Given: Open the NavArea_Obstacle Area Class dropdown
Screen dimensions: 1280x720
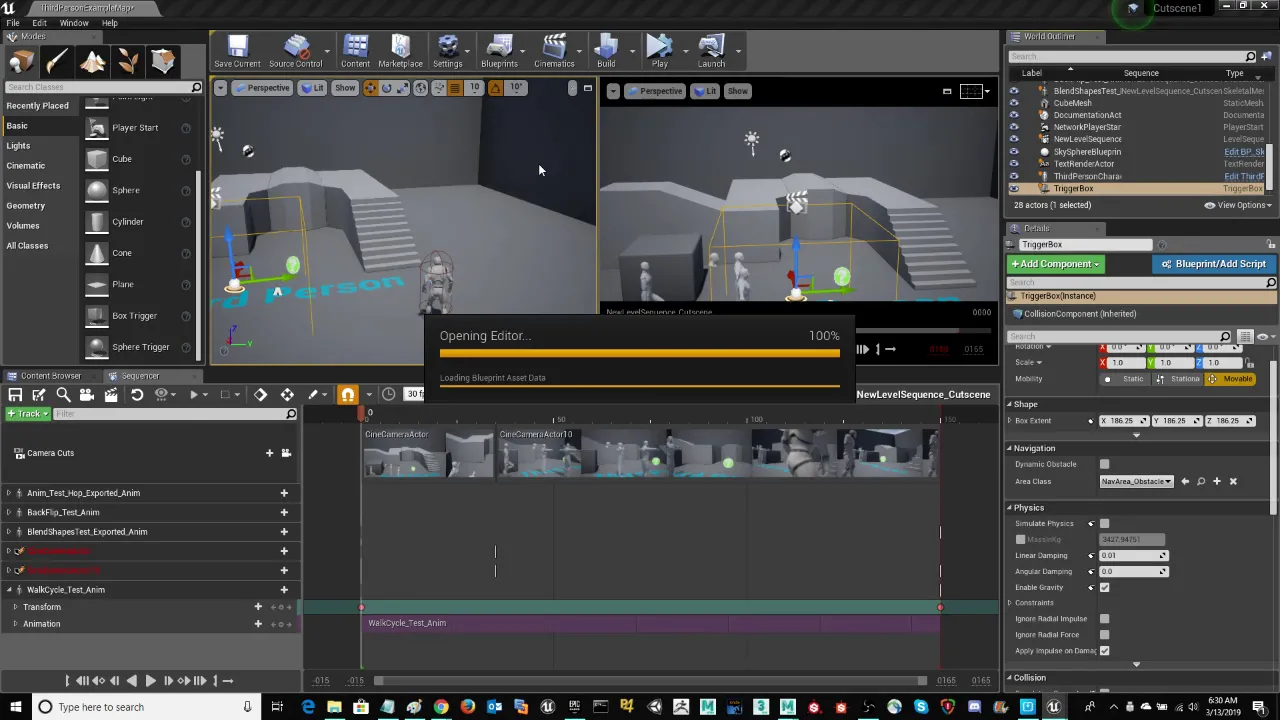Looking at the screenshot, I should point(1136,482).
